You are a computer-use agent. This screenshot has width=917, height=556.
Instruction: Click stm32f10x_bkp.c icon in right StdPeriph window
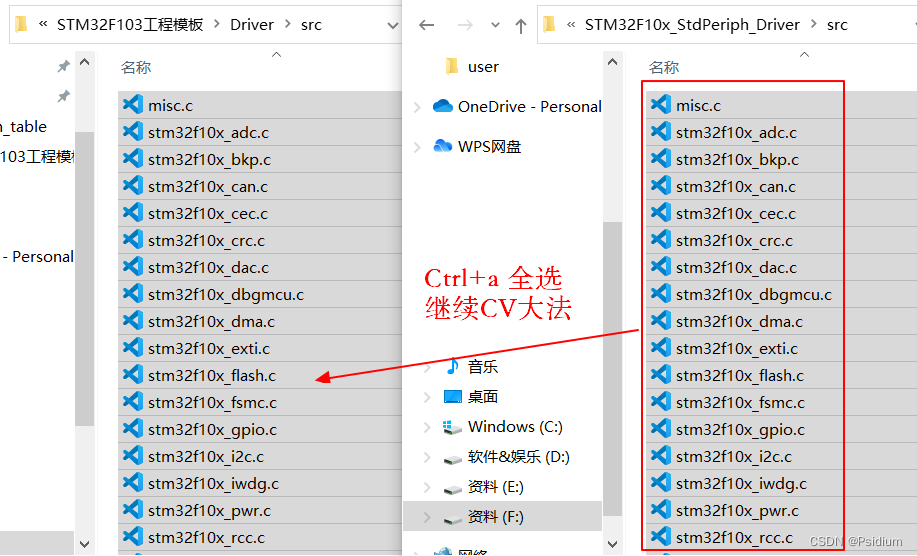pos(661,158)
